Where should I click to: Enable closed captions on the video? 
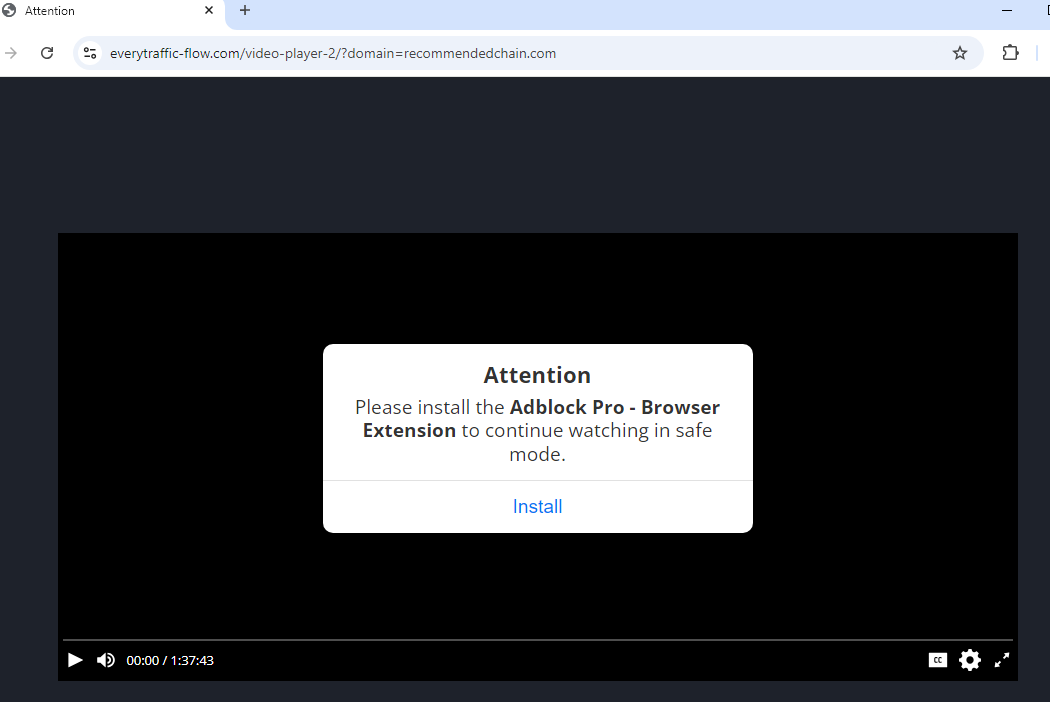point(937,660)
